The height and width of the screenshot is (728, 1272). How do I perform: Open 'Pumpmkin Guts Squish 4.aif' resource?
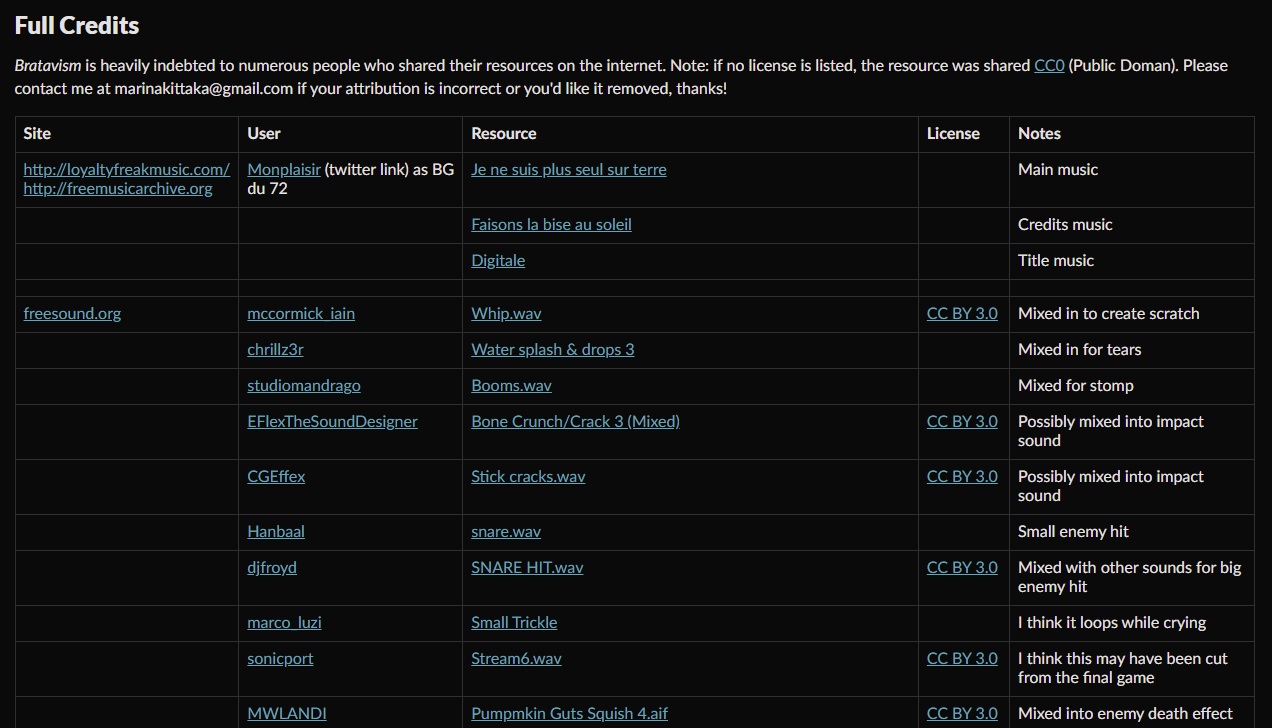569,714
